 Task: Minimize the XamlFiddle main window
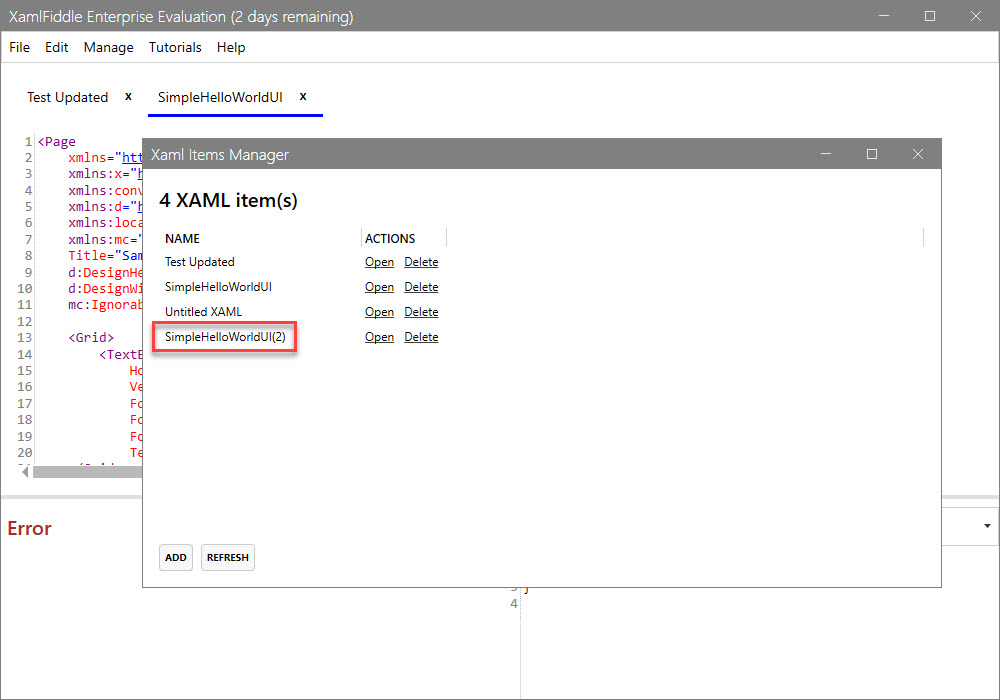click(x=884, y=16)
